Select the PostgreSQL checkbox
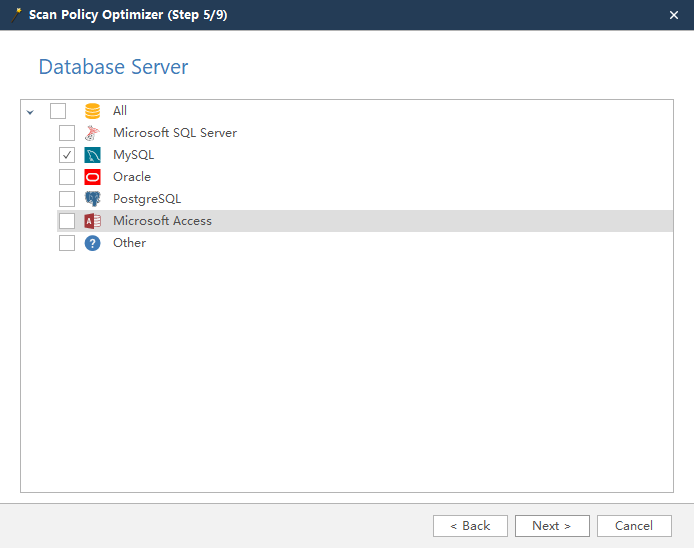The image size is (694, 548). (x=67, y=199)
